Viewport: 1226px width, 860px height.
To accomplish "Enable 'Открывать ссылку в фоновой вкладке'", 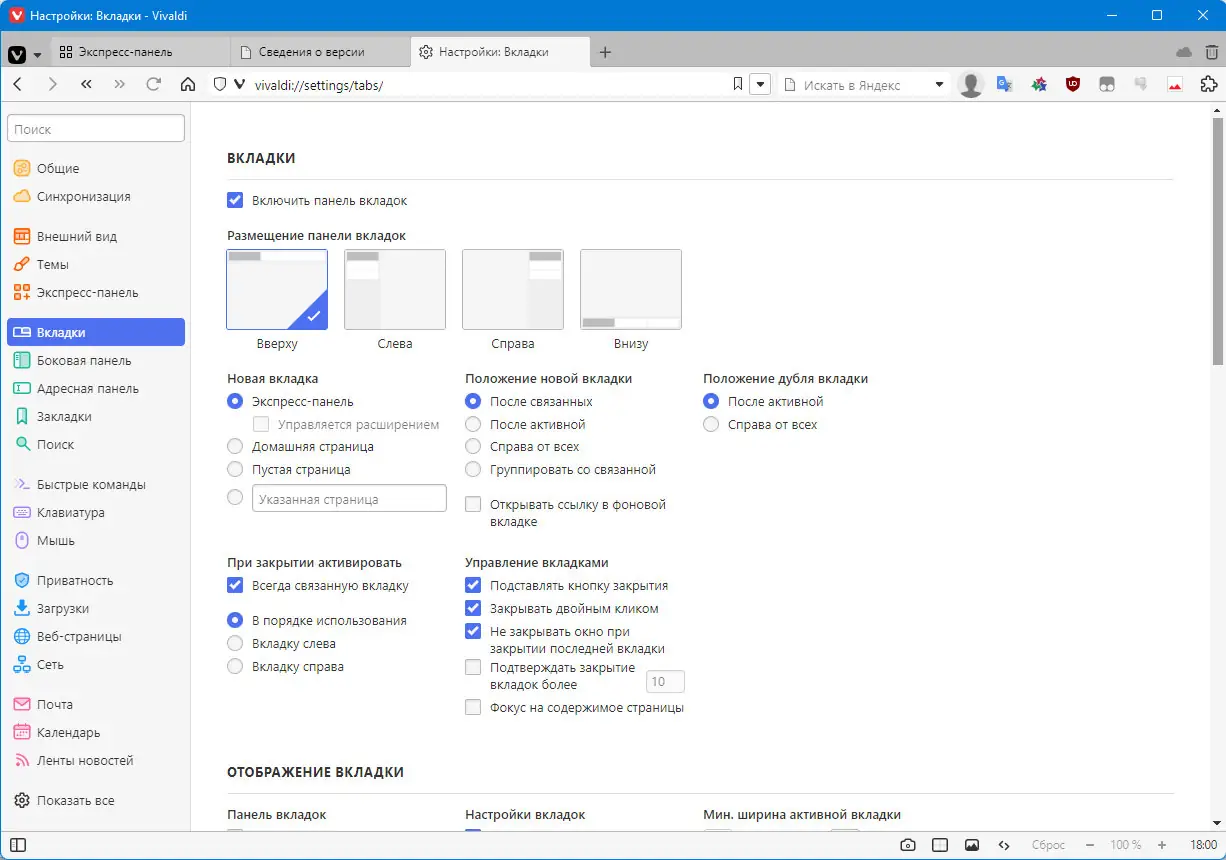I will point(473,505).
